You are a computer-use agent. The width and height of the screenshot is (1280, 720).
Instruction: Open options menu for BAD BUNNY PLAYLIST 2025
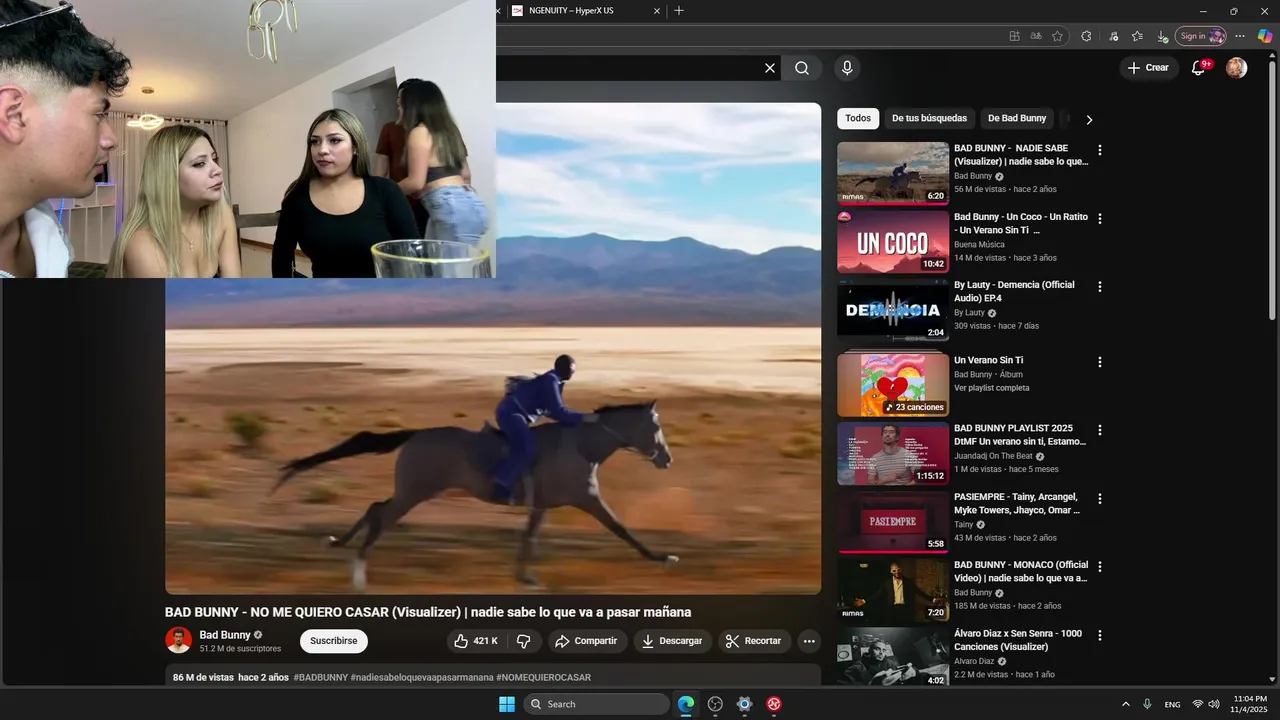pos(1100,430)
